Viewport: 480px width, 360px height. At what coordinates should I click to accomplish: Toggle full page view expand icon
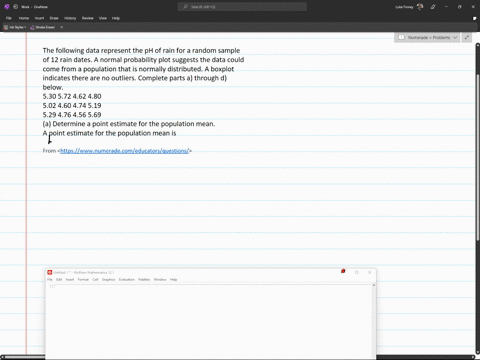(467, 37)
